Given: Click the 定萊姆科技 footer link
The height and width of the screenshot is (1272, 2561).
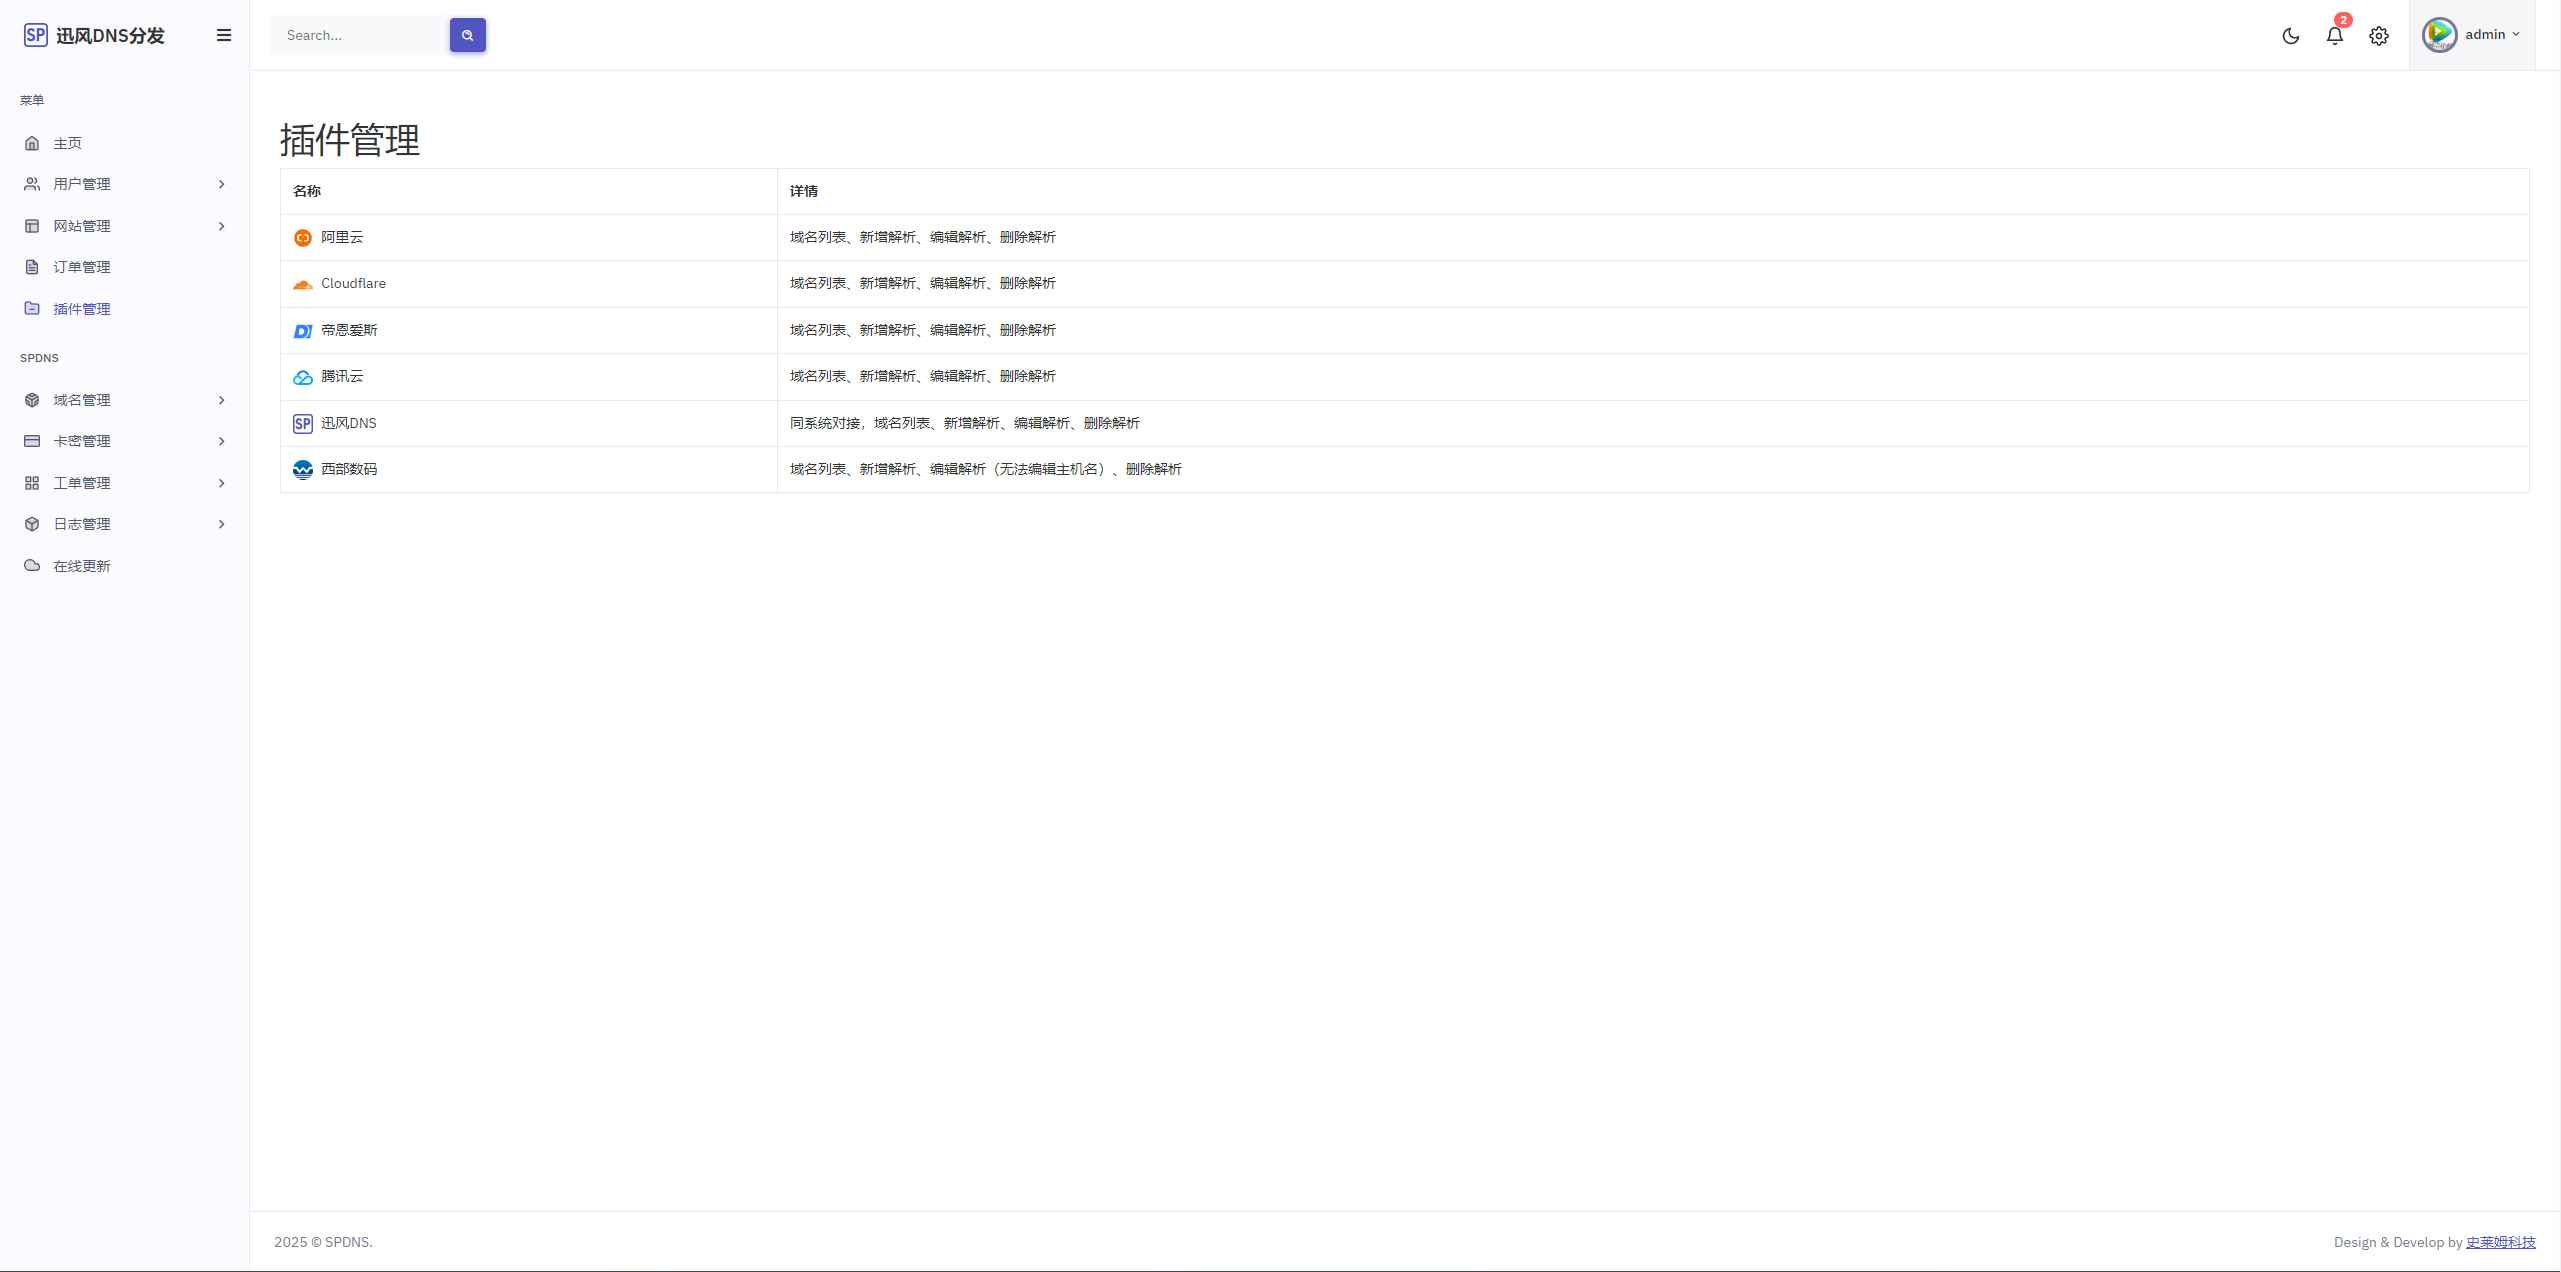Looking at the screenshot, I should [2501, 1243].
